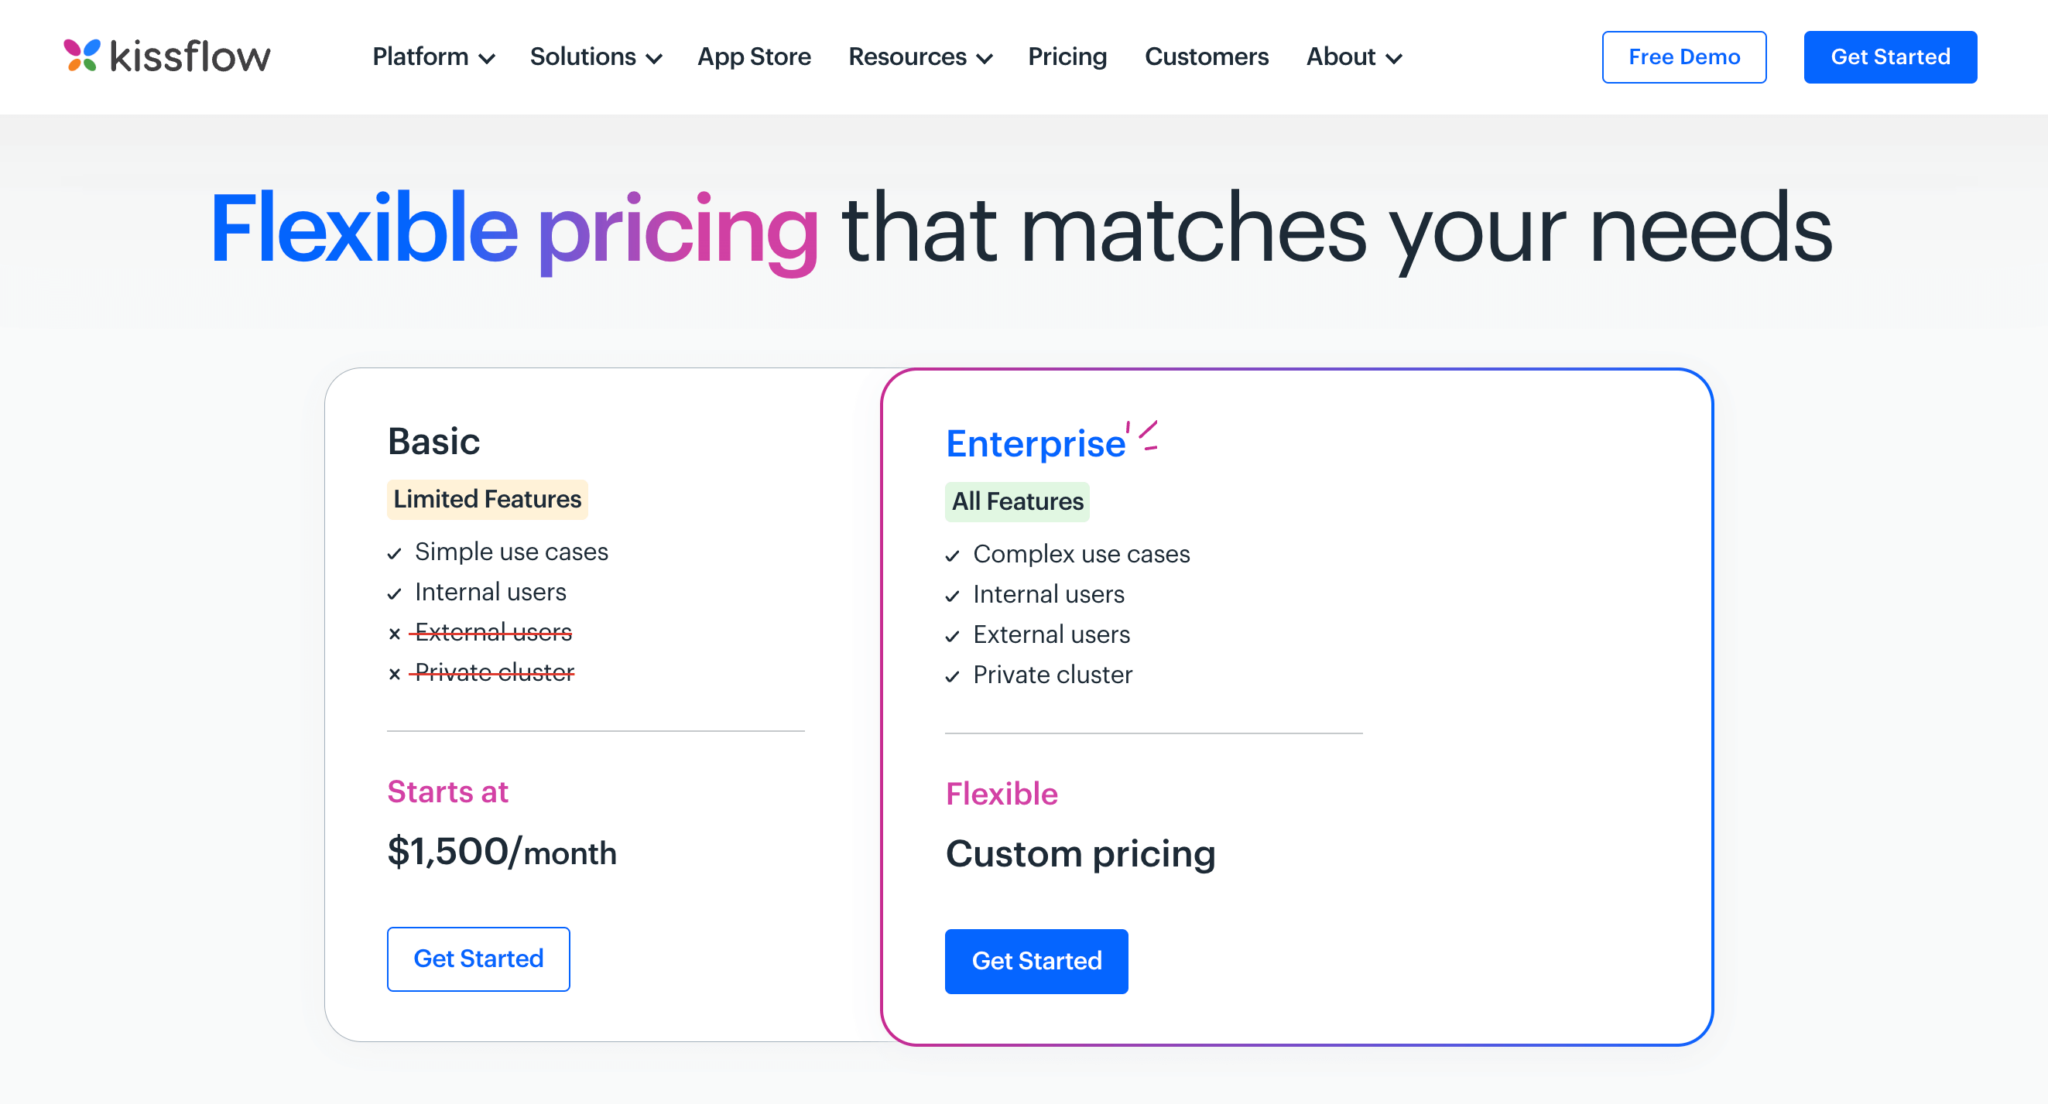Click the checkmark beside Simple use cases
The image size is (2048, 1104).
coord(393,553)
